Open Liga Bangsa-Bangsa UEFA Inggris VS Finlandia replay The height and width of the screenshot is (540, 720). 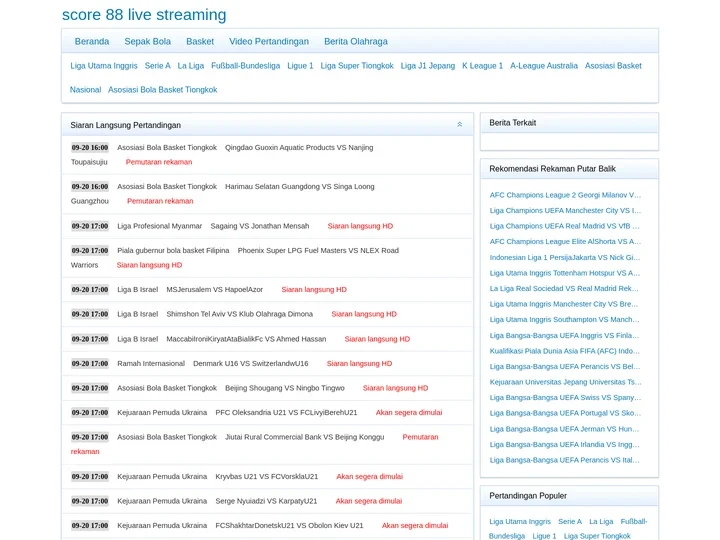coord(565,336)
